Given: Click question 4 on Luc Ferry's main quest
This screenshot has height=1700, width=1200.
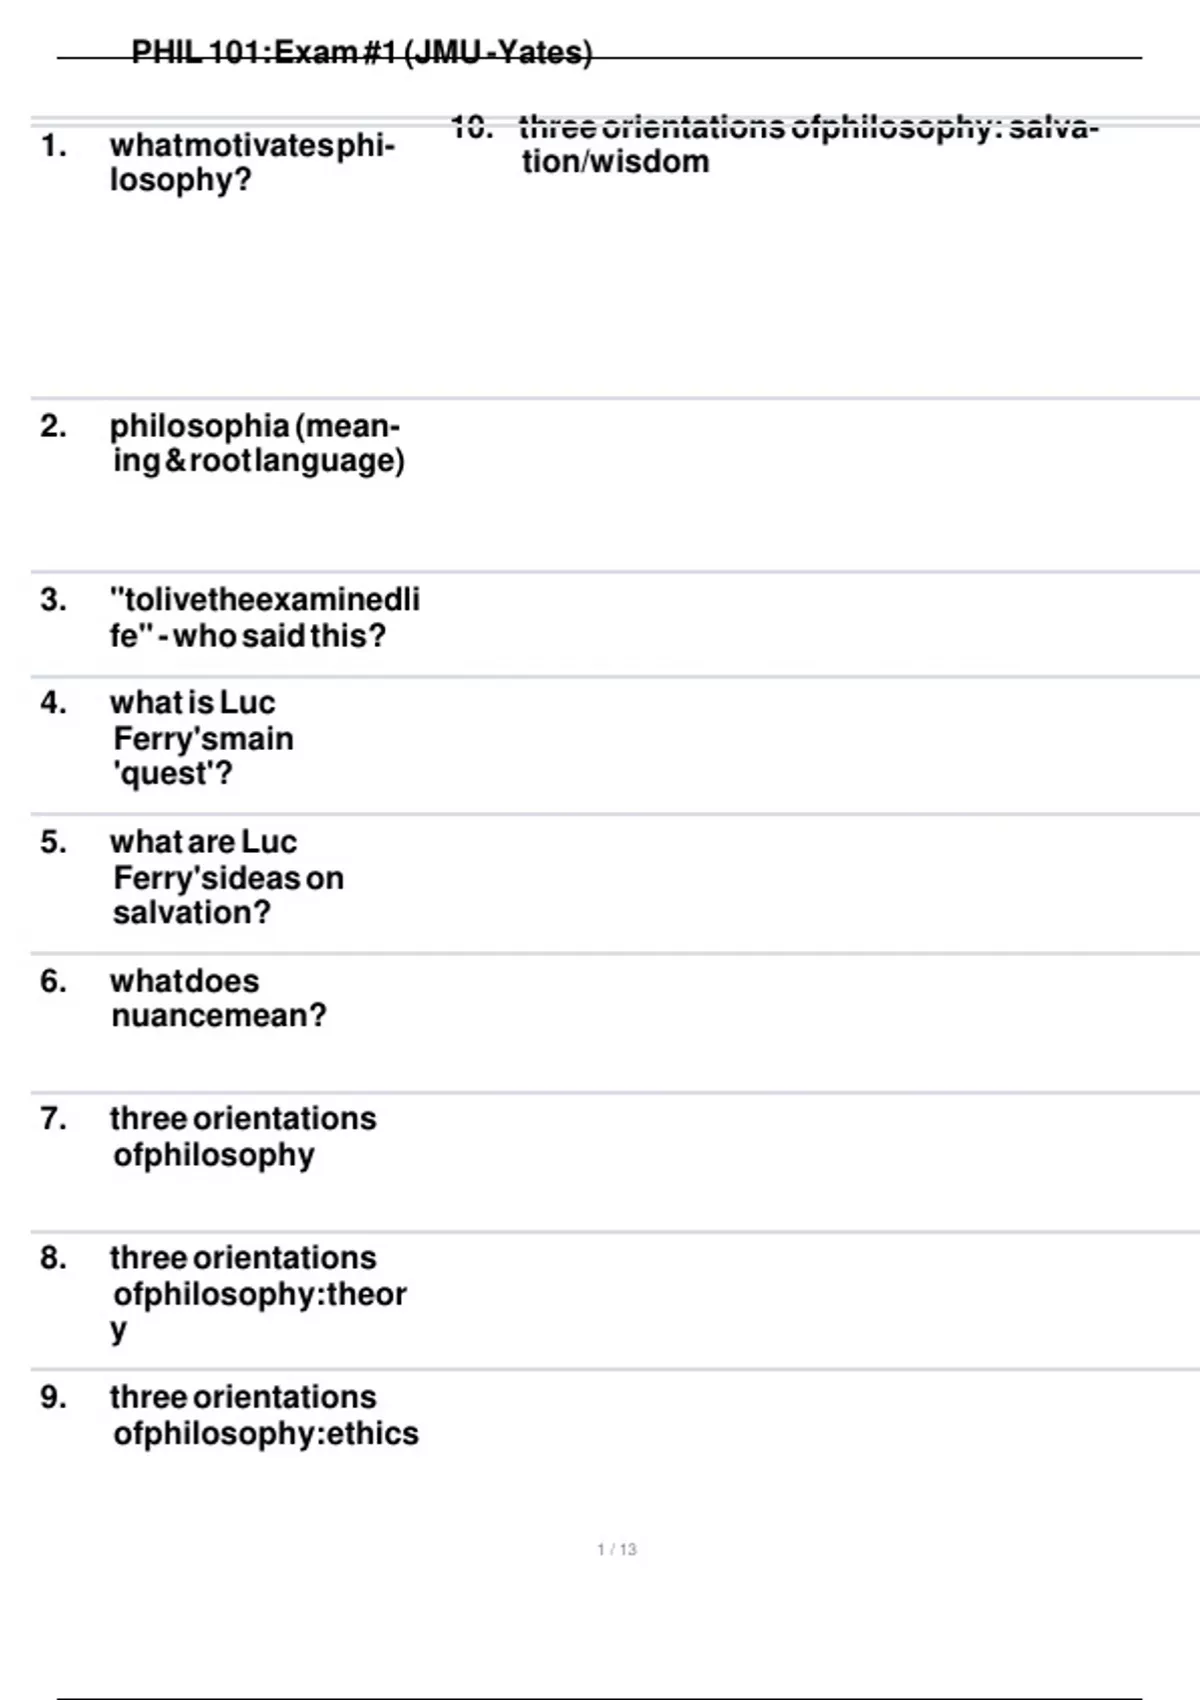Looking at the screenshot, I should tap(202, 738).
